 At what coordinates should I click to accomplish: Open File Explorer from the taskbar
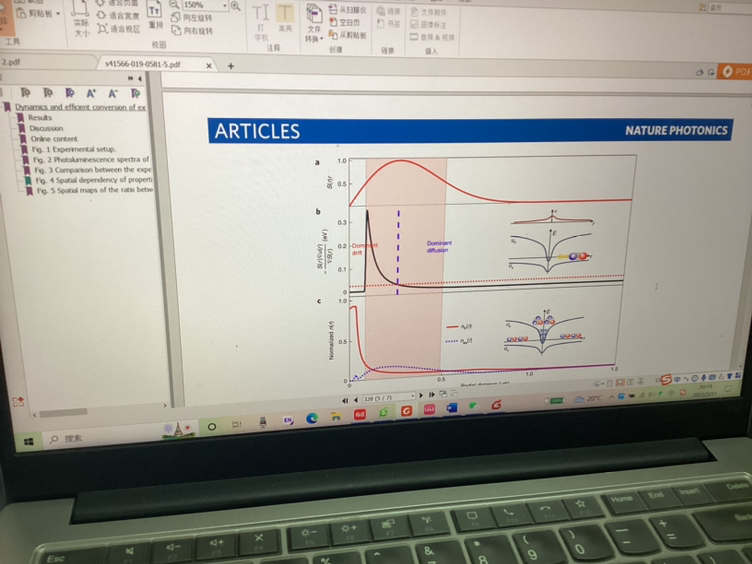tap(336, 417)
